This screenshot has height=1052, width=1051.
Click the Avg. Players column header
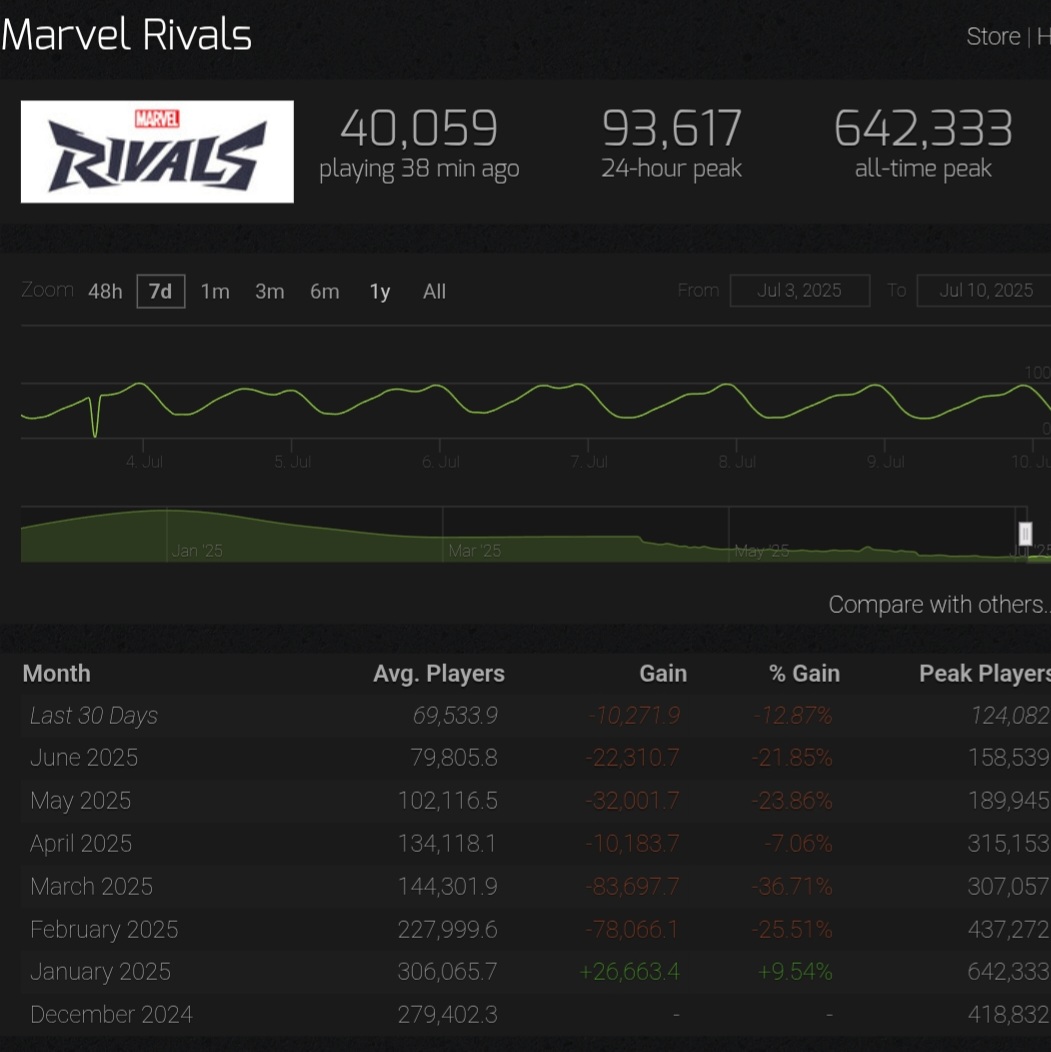tap(439, 673)
